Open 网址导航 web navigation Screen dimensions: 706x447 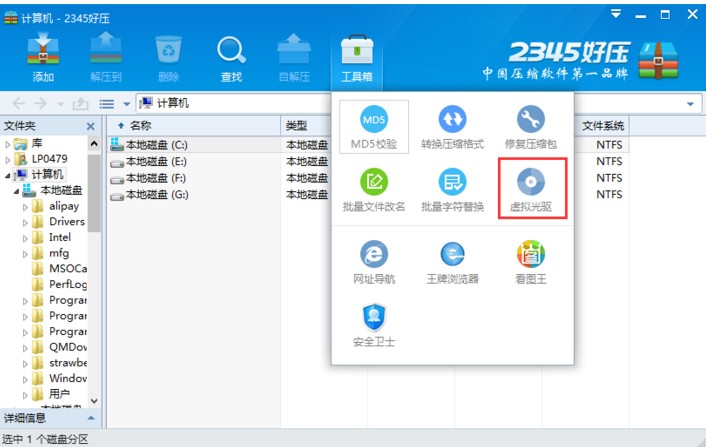point(374,262)
